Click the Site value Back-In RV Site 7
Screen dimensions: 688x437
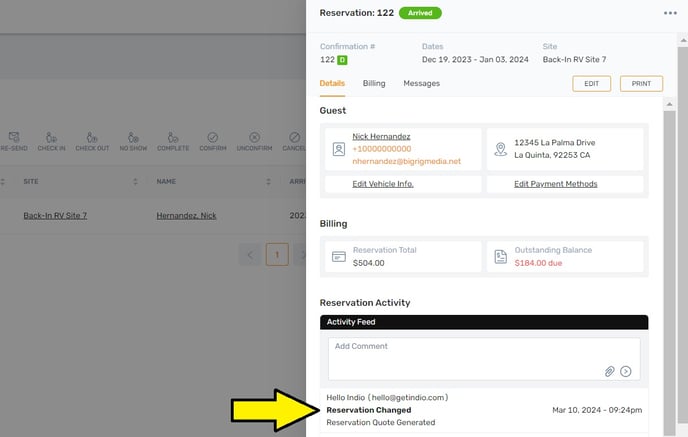click(x=574, y=60)
